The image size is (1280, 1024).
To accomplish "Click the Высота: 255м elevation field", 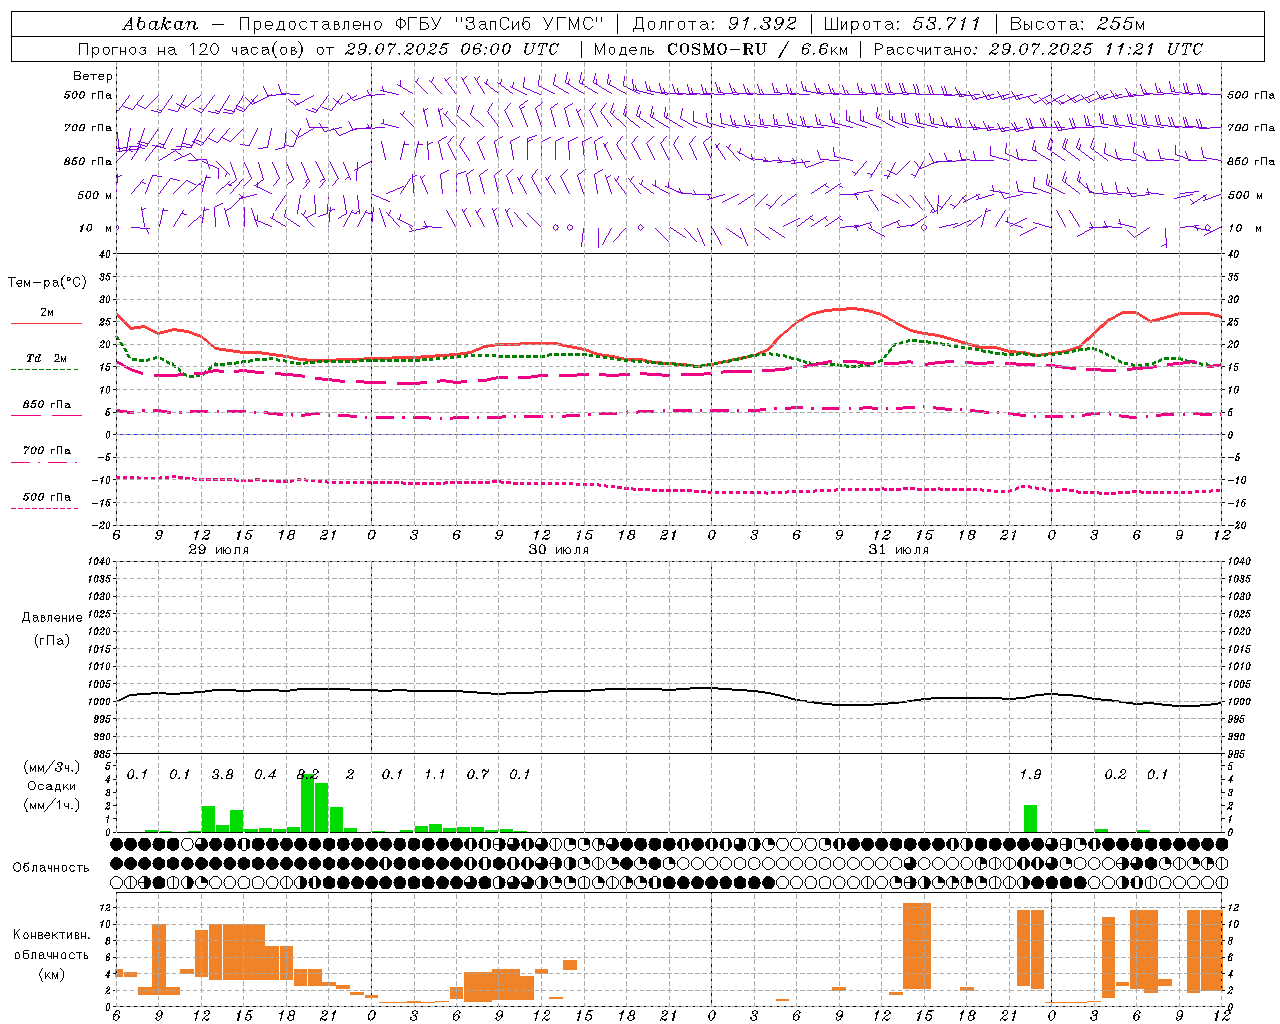I will (1077, 24).
